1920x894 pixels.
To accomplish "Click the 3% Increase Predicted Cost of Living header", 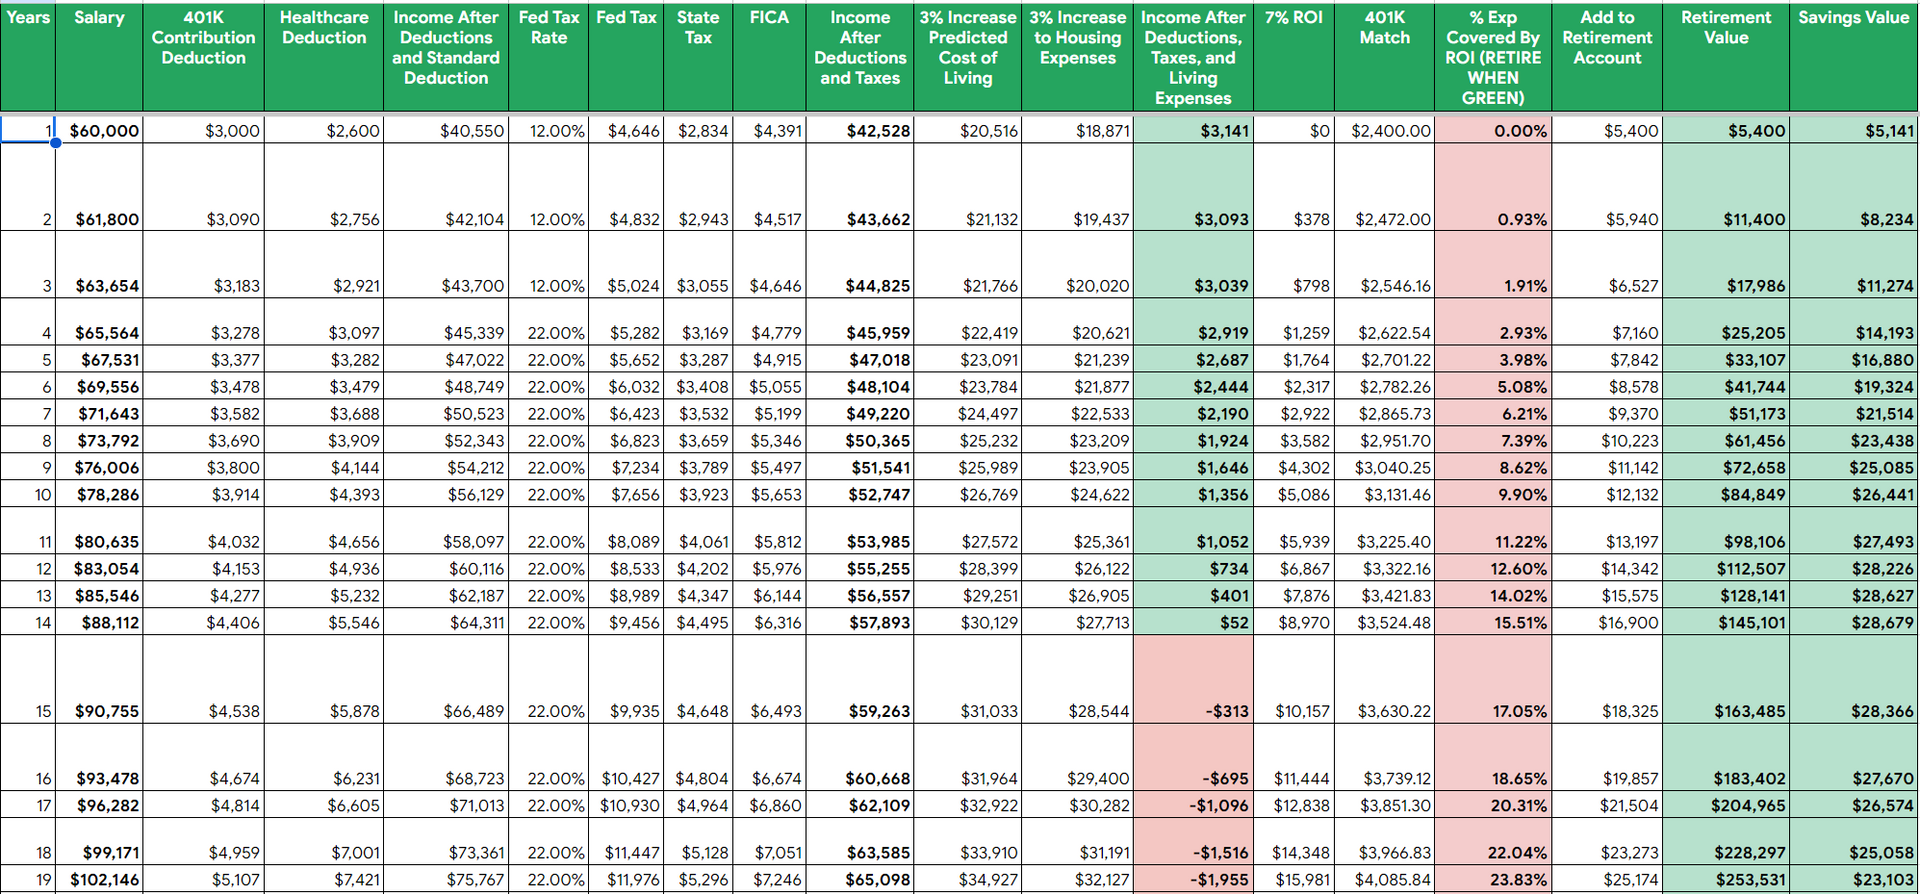I will click(x=967, y=56).
